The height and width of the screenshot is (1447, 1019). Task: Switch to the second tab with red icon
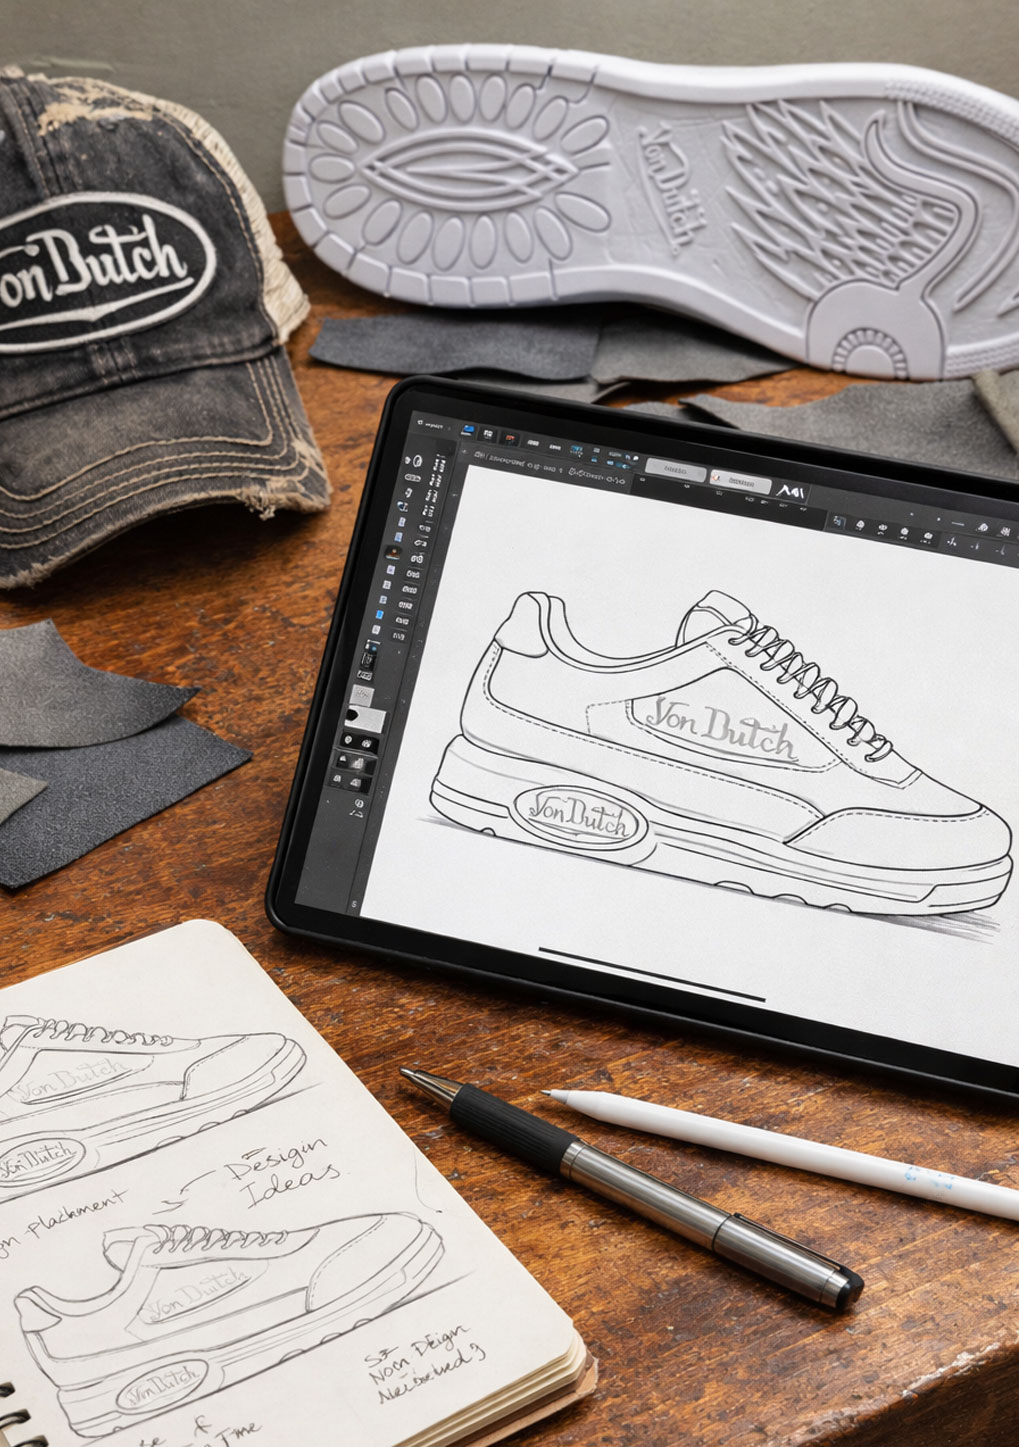pos(740,482)
